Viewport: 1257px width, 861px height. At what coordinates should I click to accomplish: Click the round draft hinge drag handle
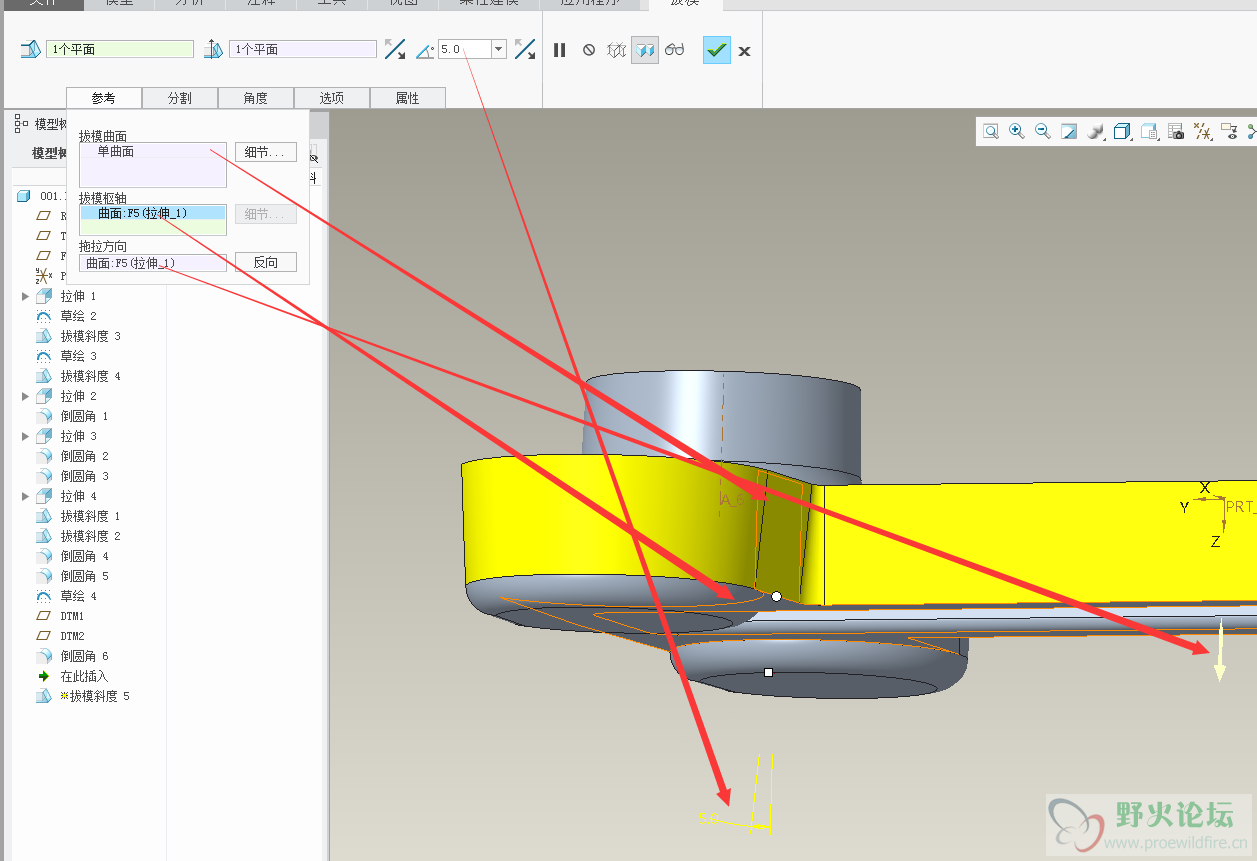coord(776,596)
